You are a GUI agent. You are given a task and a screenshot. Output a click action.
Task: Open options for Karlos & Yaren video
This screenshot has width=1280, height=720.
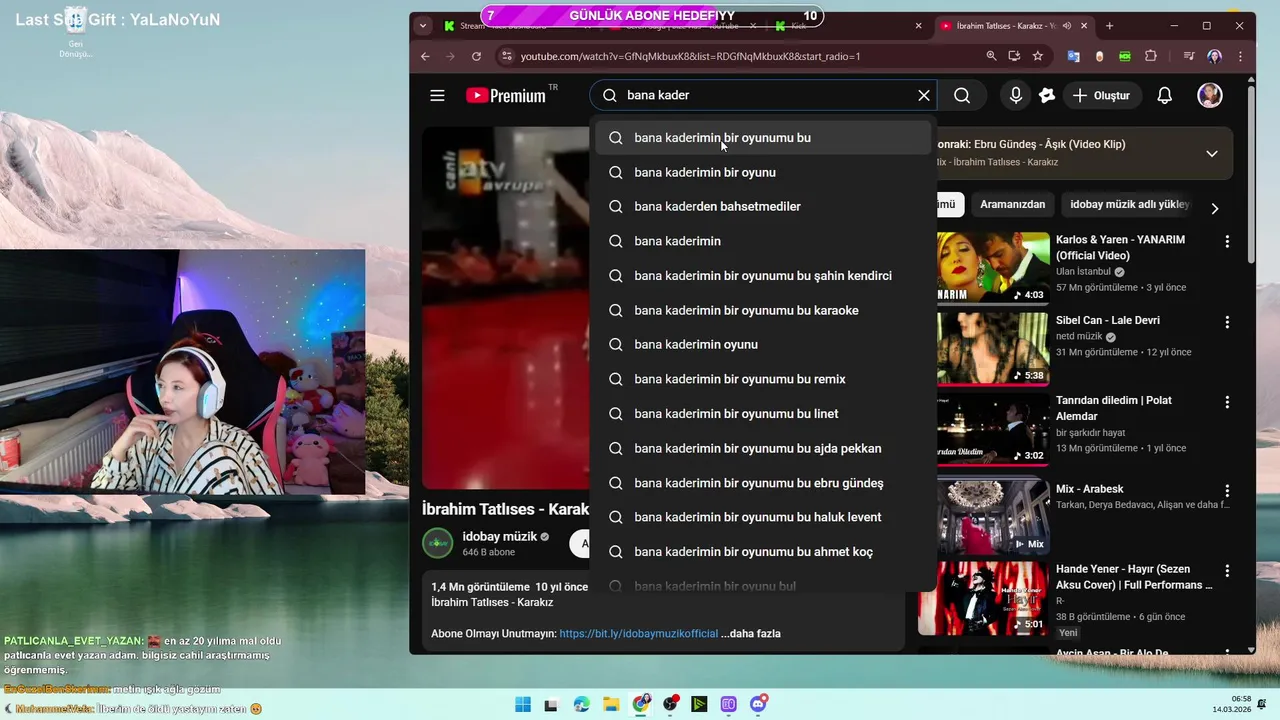pyautogui.click(x=1227, y=242)
